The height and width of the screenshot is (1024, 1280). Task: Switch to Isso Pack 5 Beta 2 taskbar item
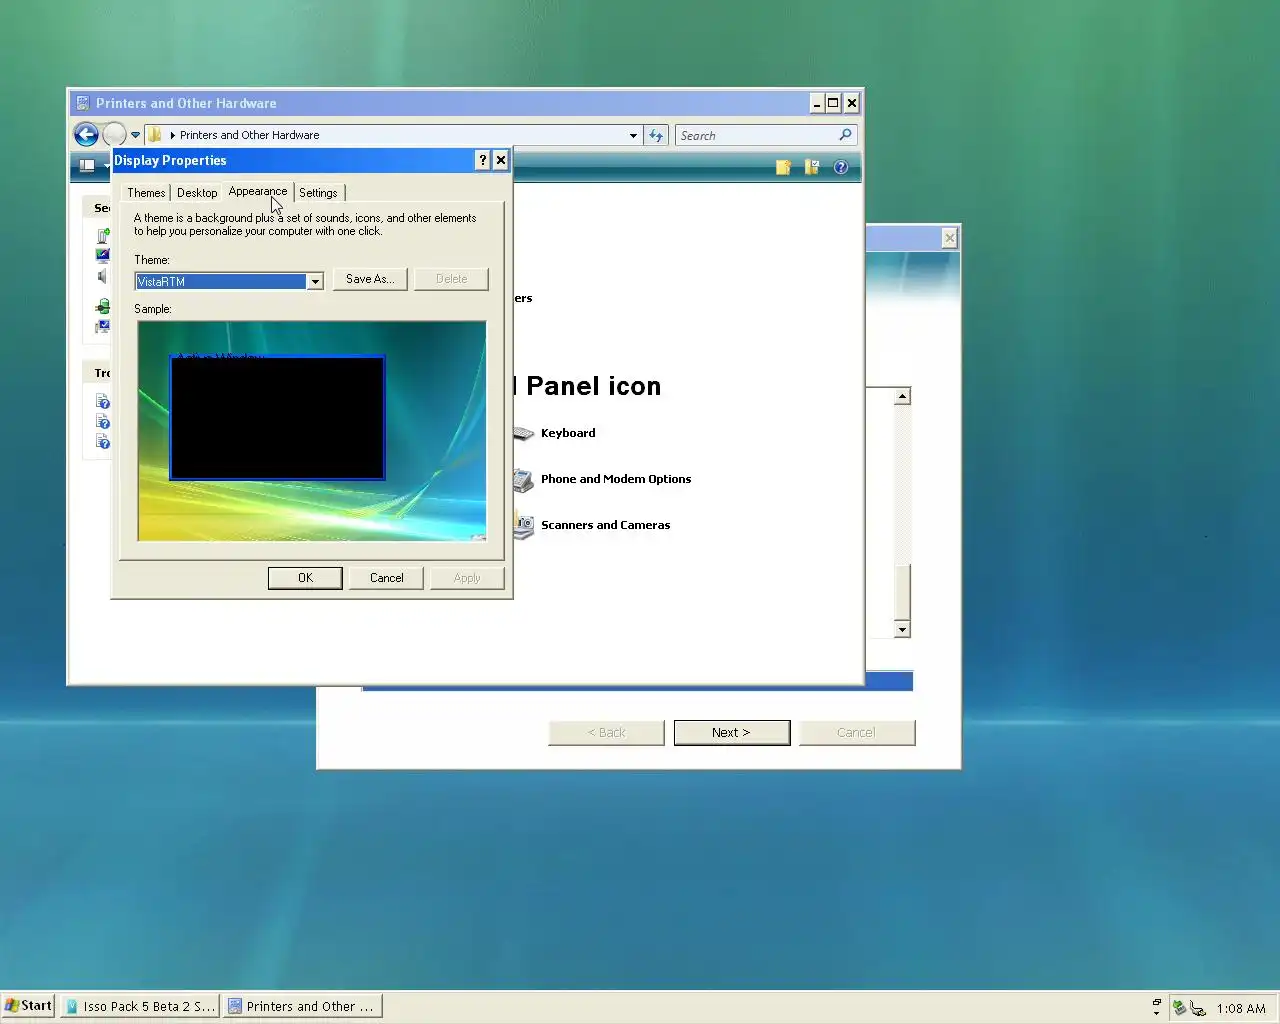click(x=140, y=1006)
